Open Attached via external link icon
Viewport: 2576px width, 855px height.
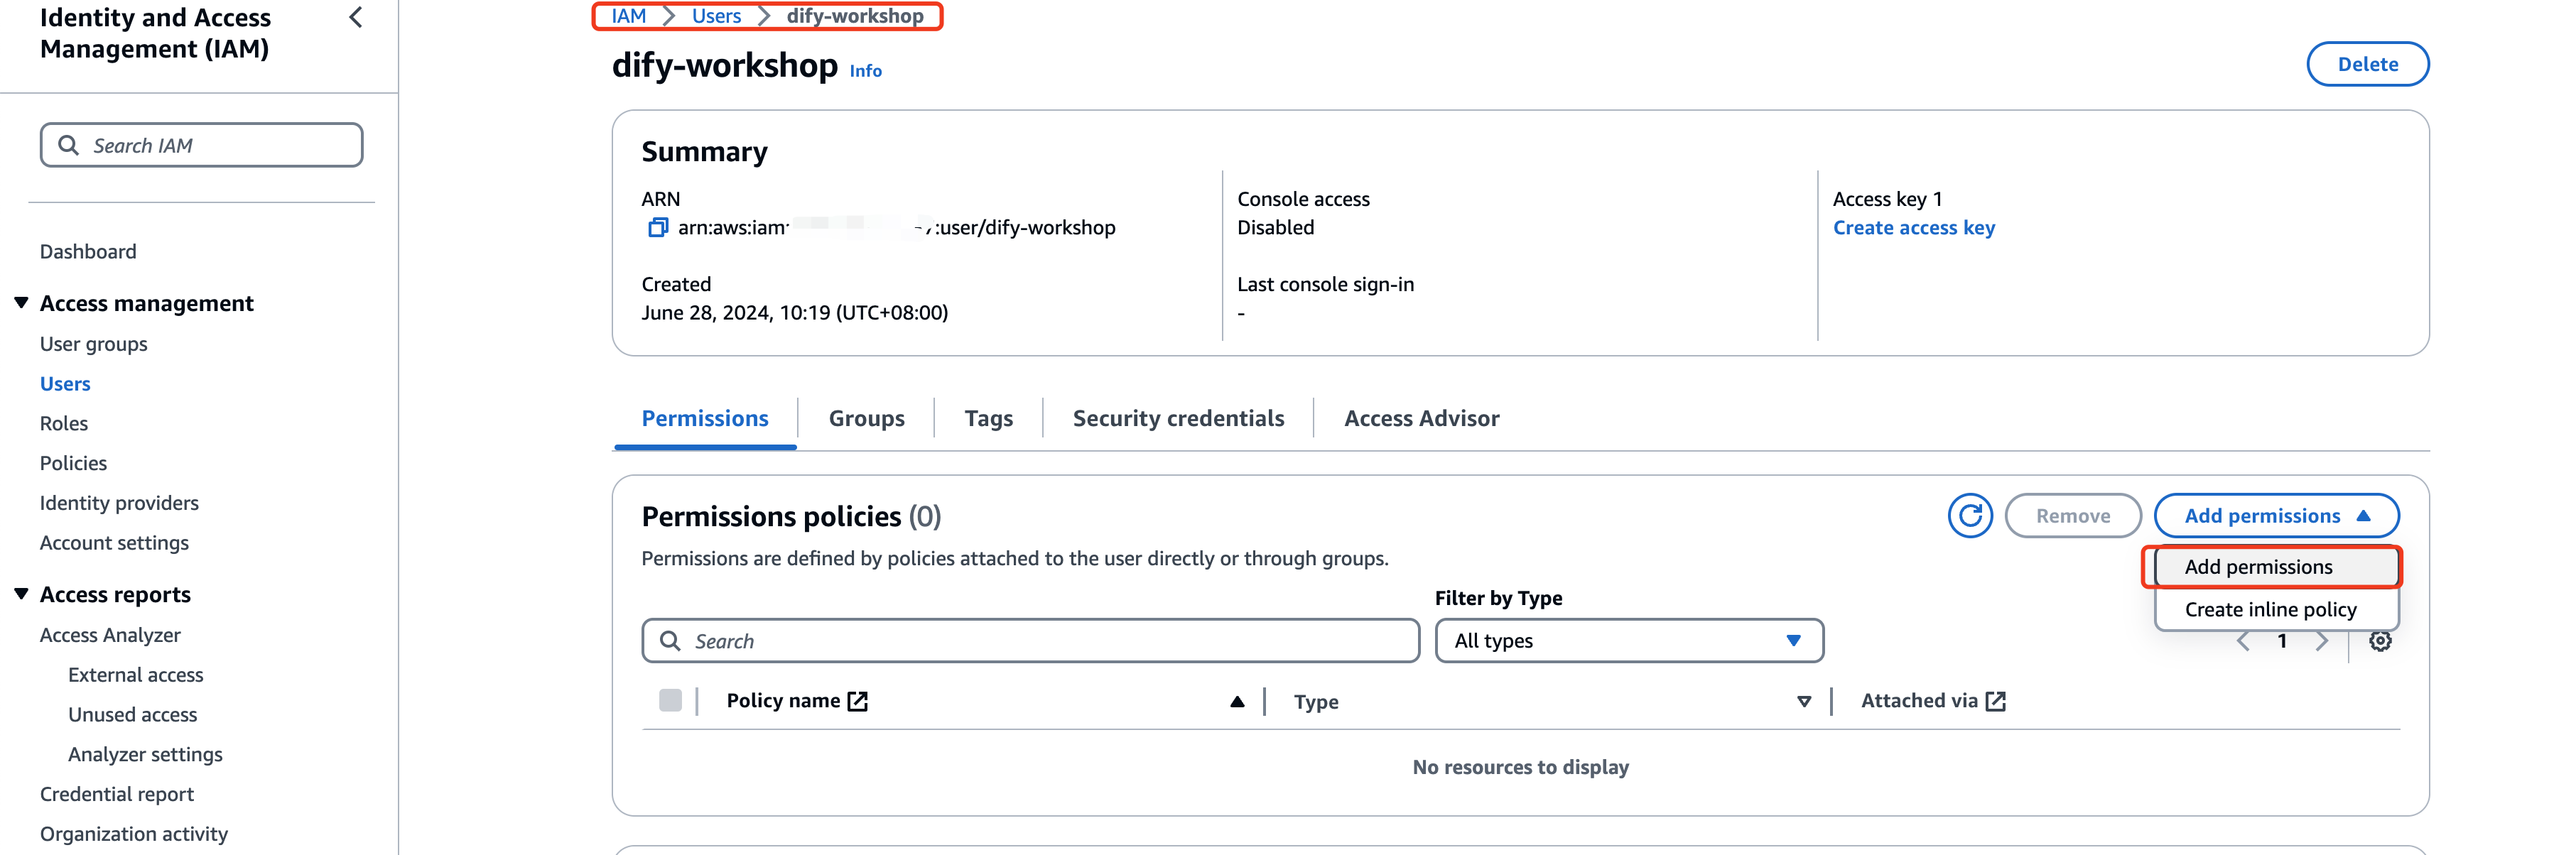1995,702
